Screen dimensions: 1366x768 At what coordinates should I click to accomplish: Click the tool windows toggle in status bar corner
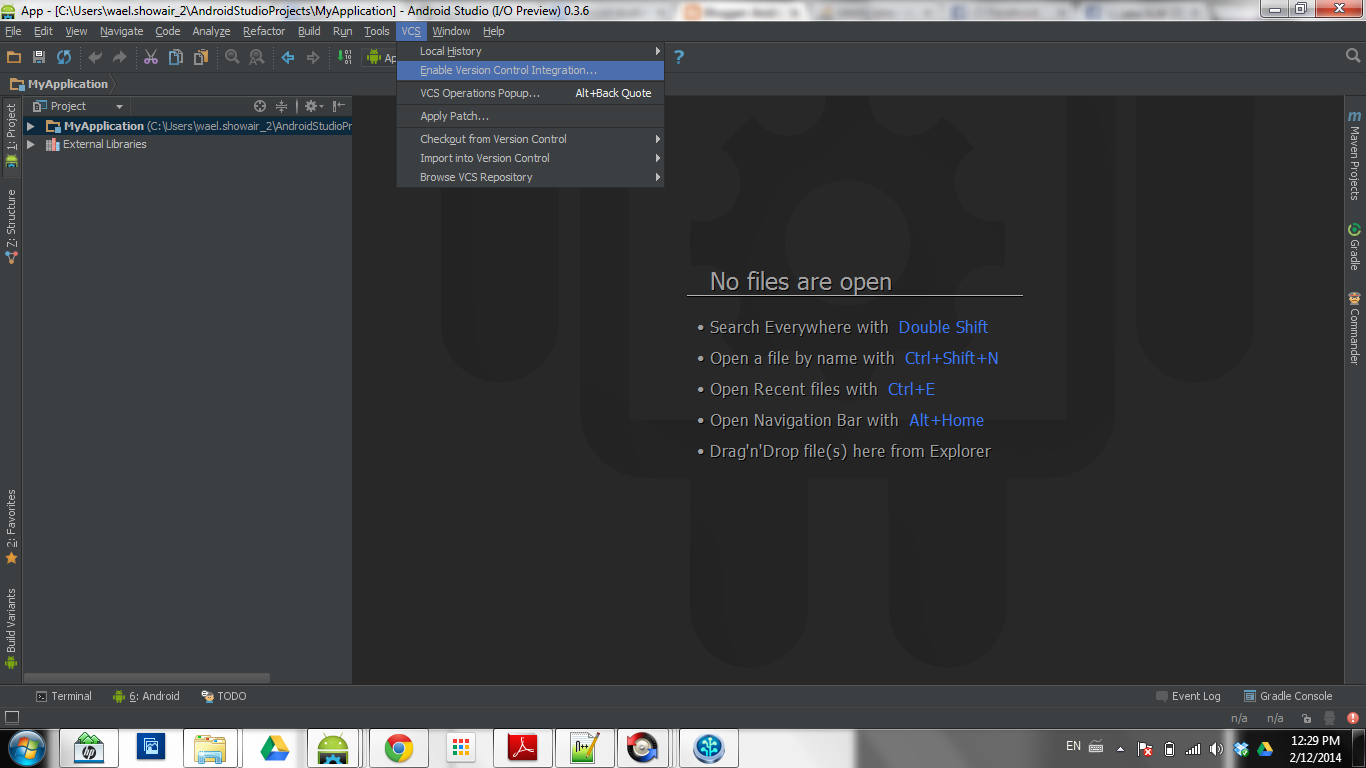12,717
